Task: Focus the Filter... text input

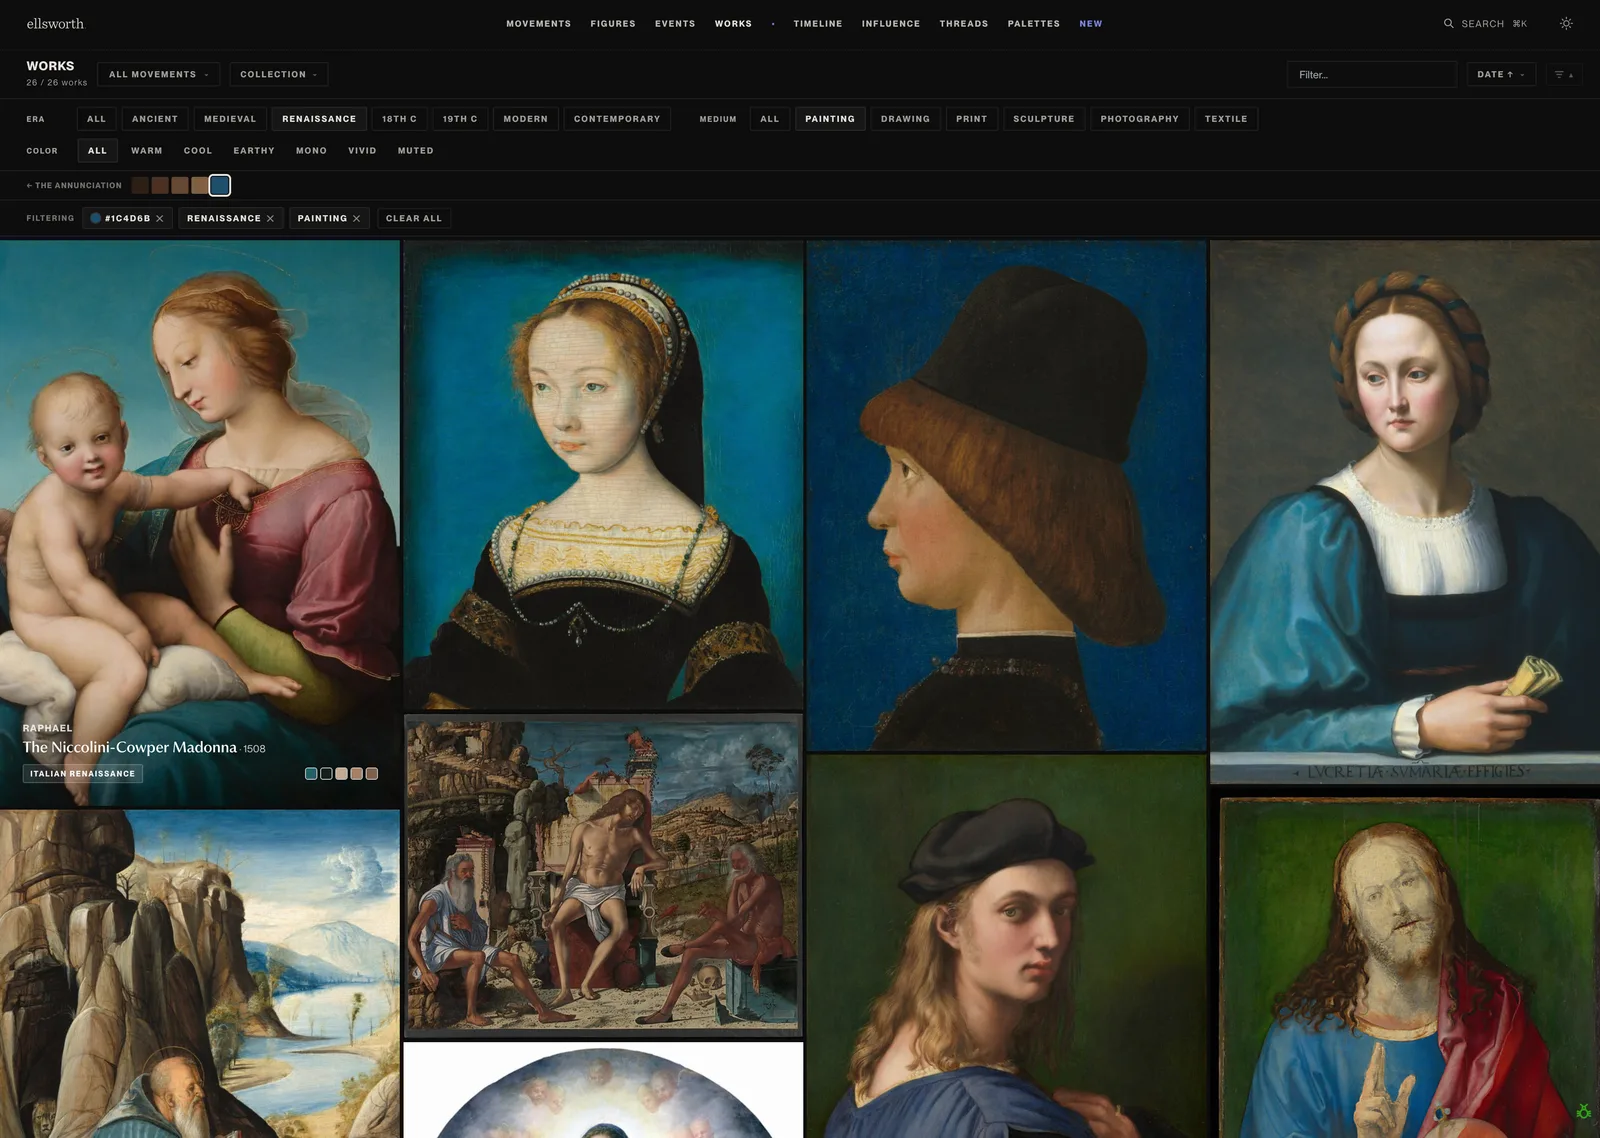Action: pyautogui.click(x=1371, y=74)
